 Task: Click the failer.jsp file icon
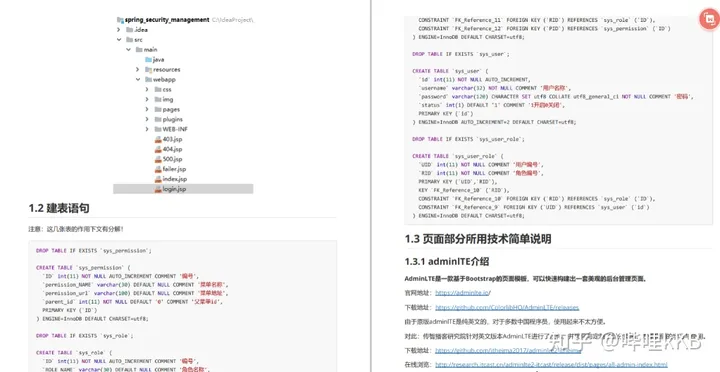(x=158, y=169)
